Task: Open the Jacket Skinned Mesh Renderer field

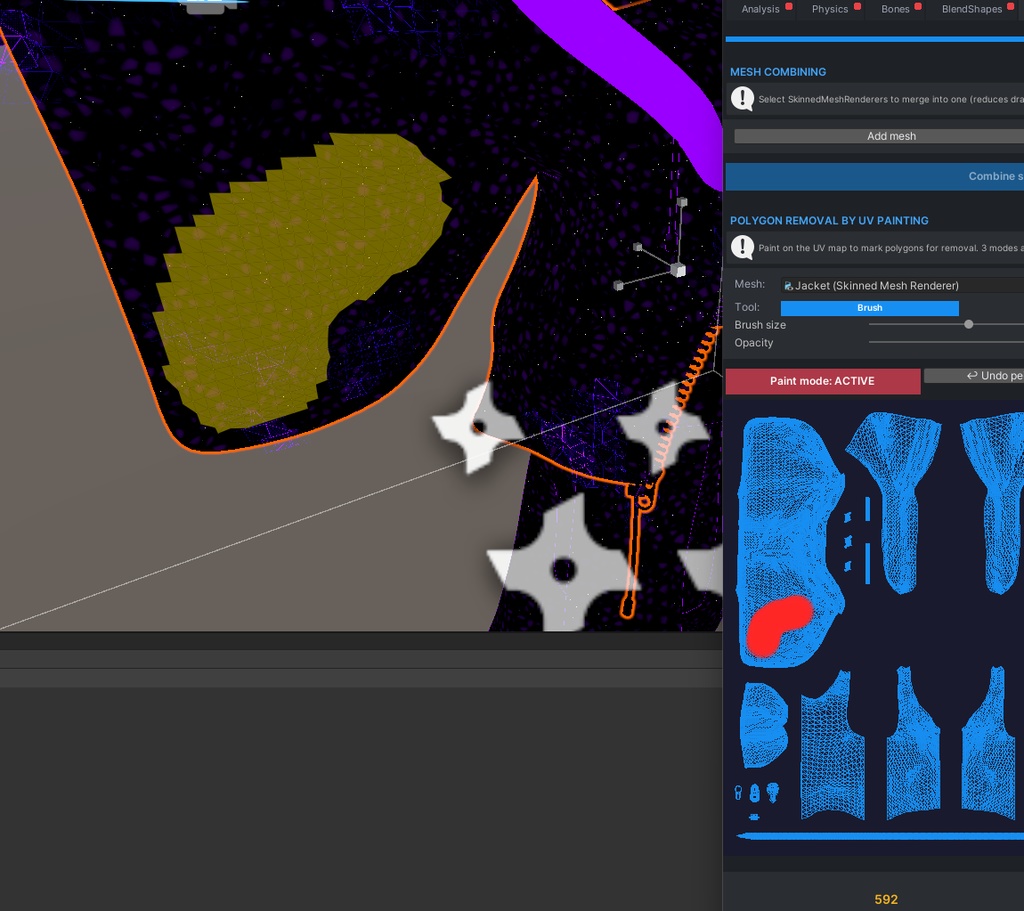Action: [x=903, y=285]
